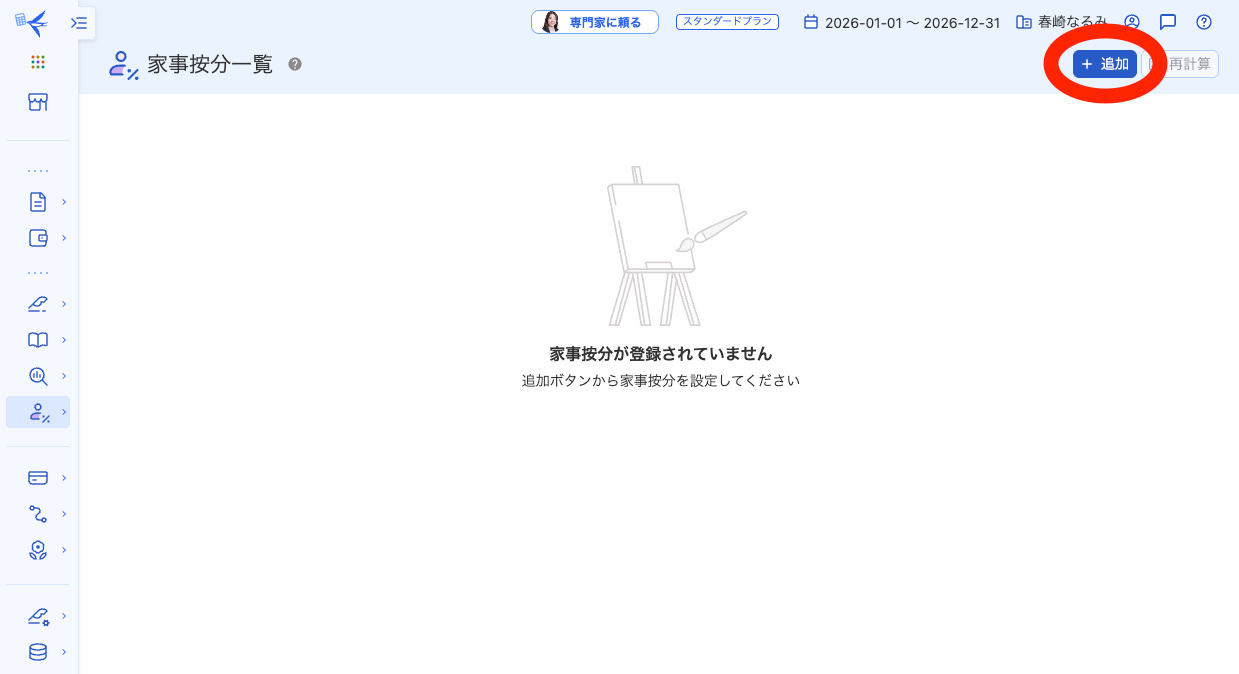The image size is (1239, 674).
Task: Expand chevron next to route connector icon
Action: point(64,514)
